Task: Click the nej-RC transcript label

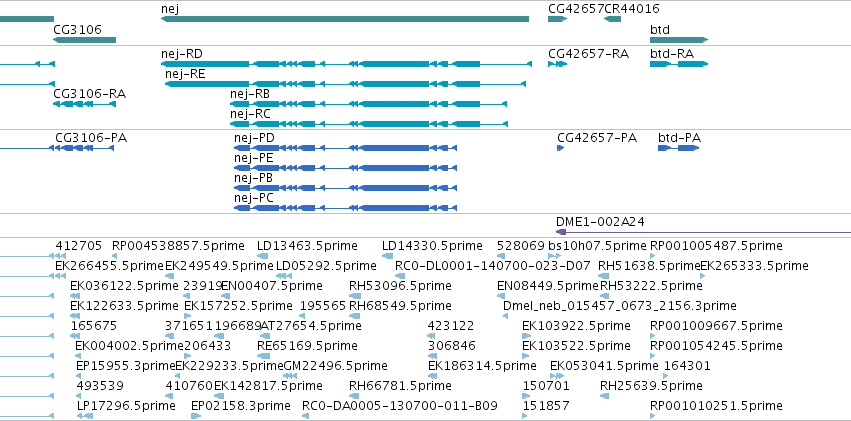Action: [x=250, y=114]
